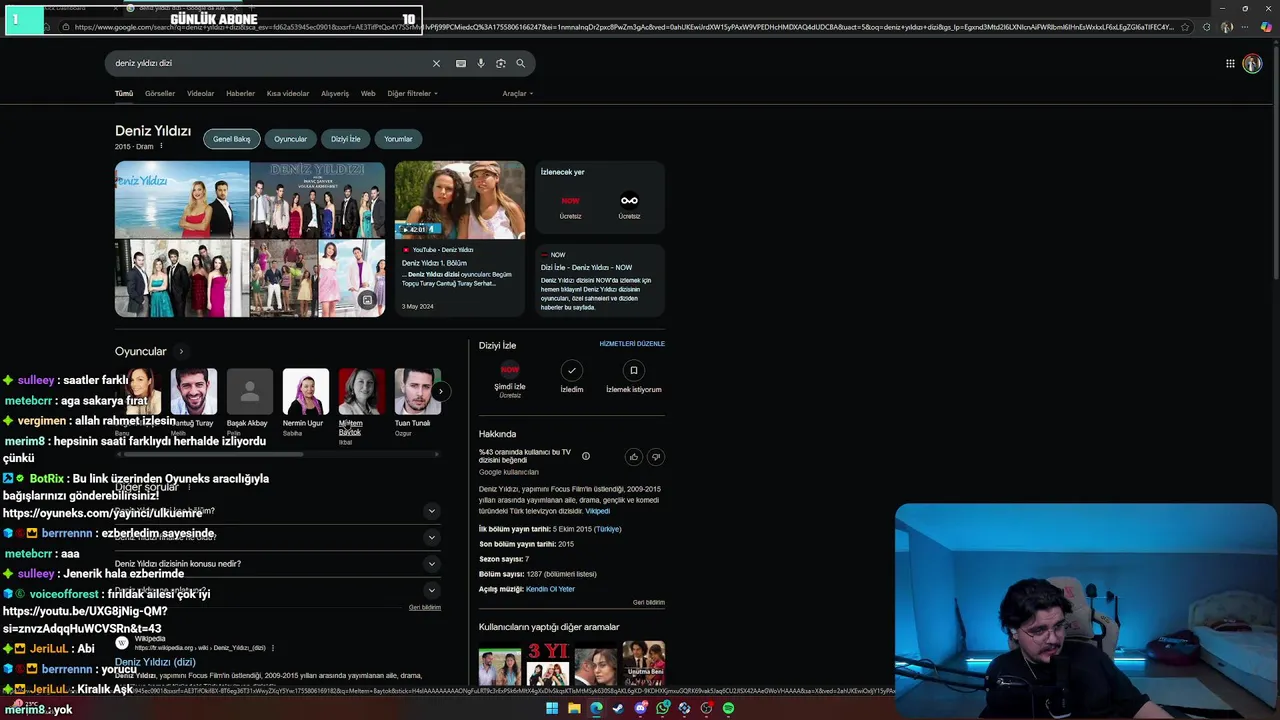Open Kendin Ol Yeter theme link
Viewport: 1280px width, 720px height.
(550, 589)
